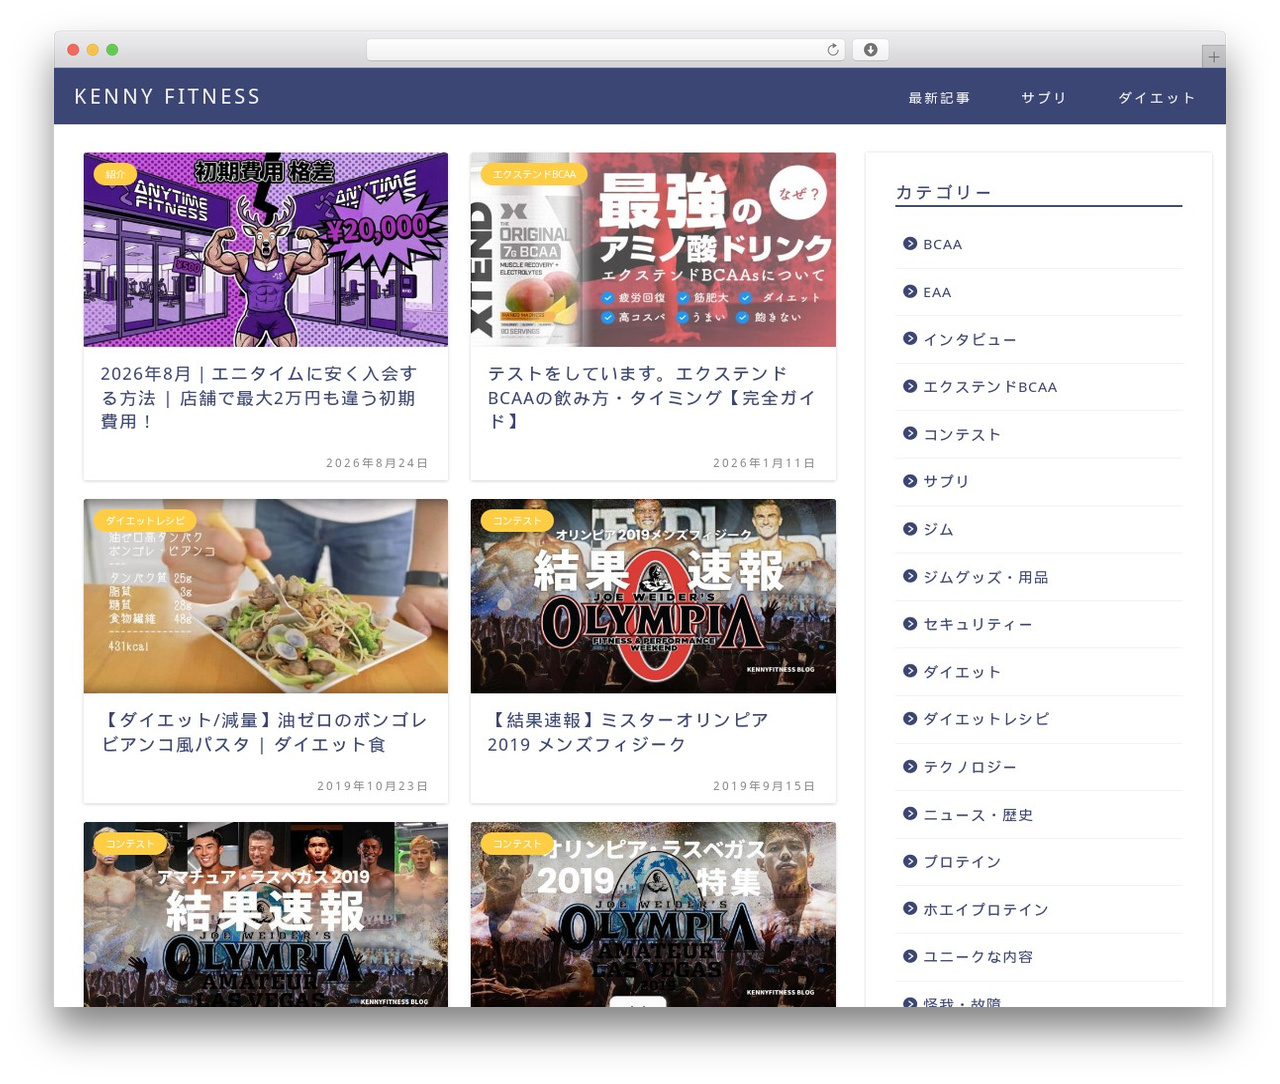
Task: Click the 紹介 tag on Anytime article
Action: [x=115, y=174]
